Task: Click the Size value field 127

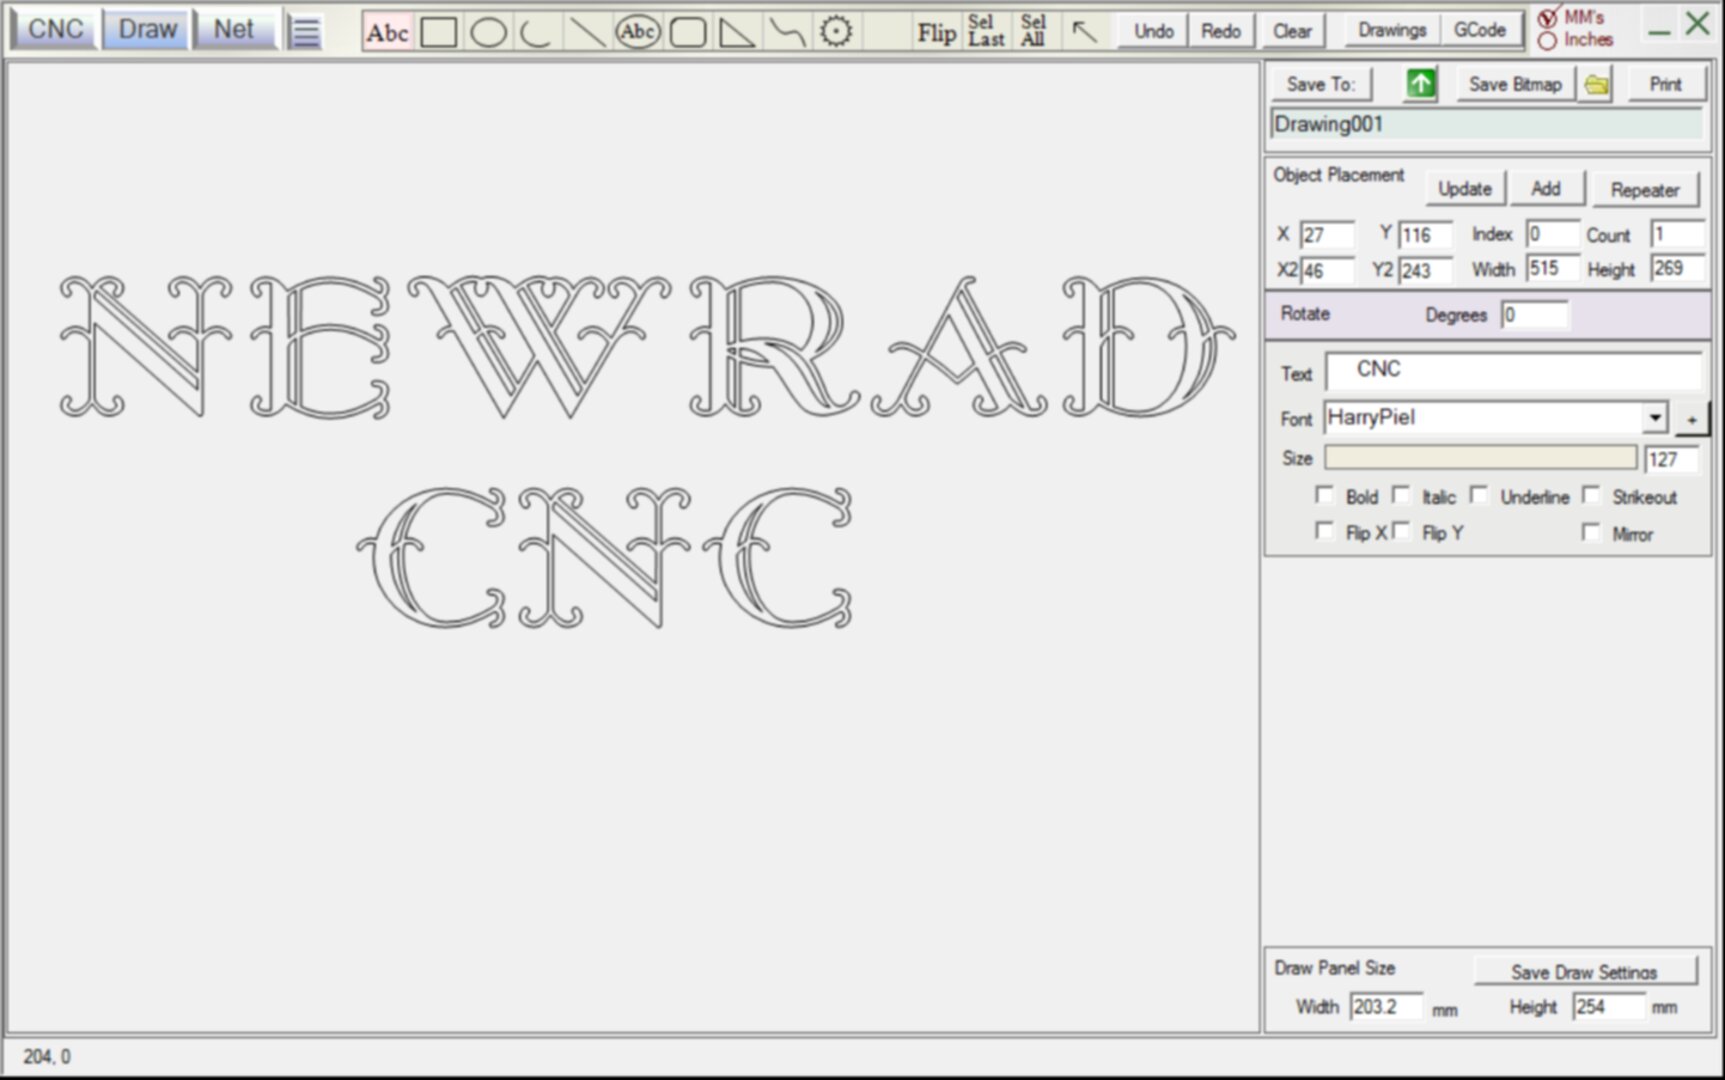Action: (1672, 459)
